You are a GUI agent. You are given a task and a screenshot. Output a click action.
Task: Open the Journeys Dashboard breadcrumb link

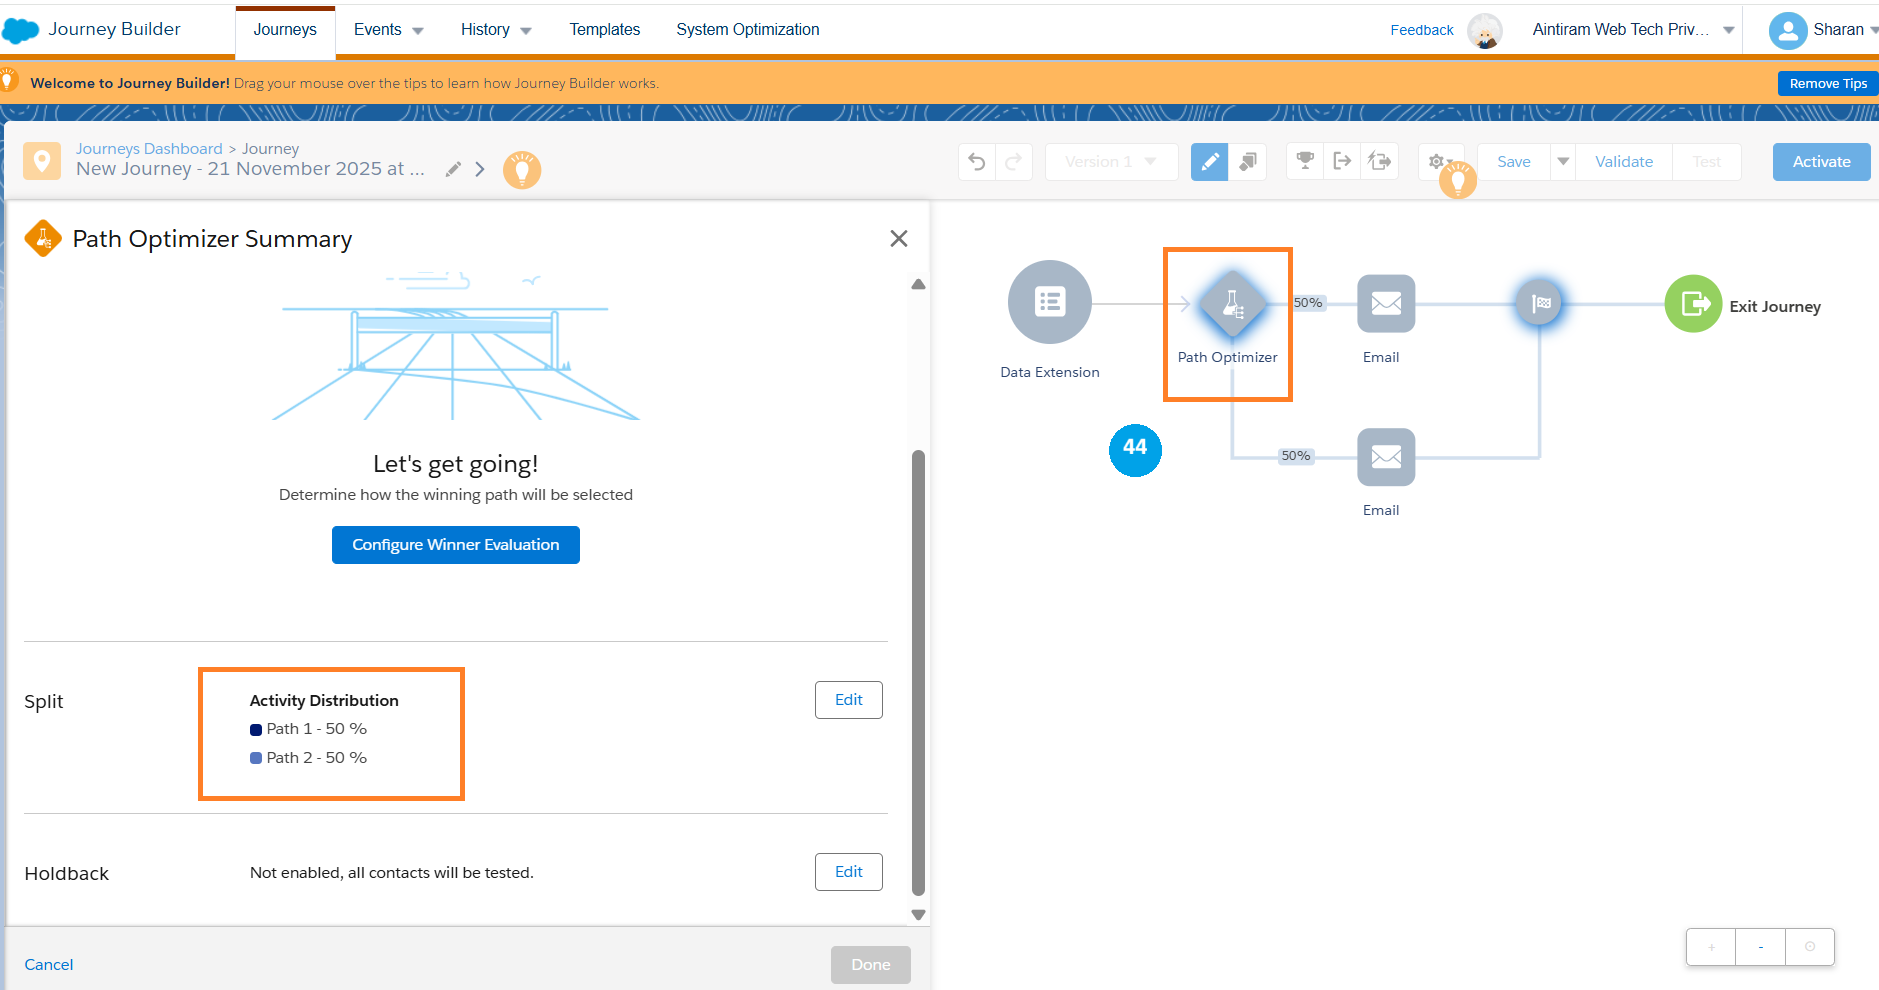coord(149,149)
